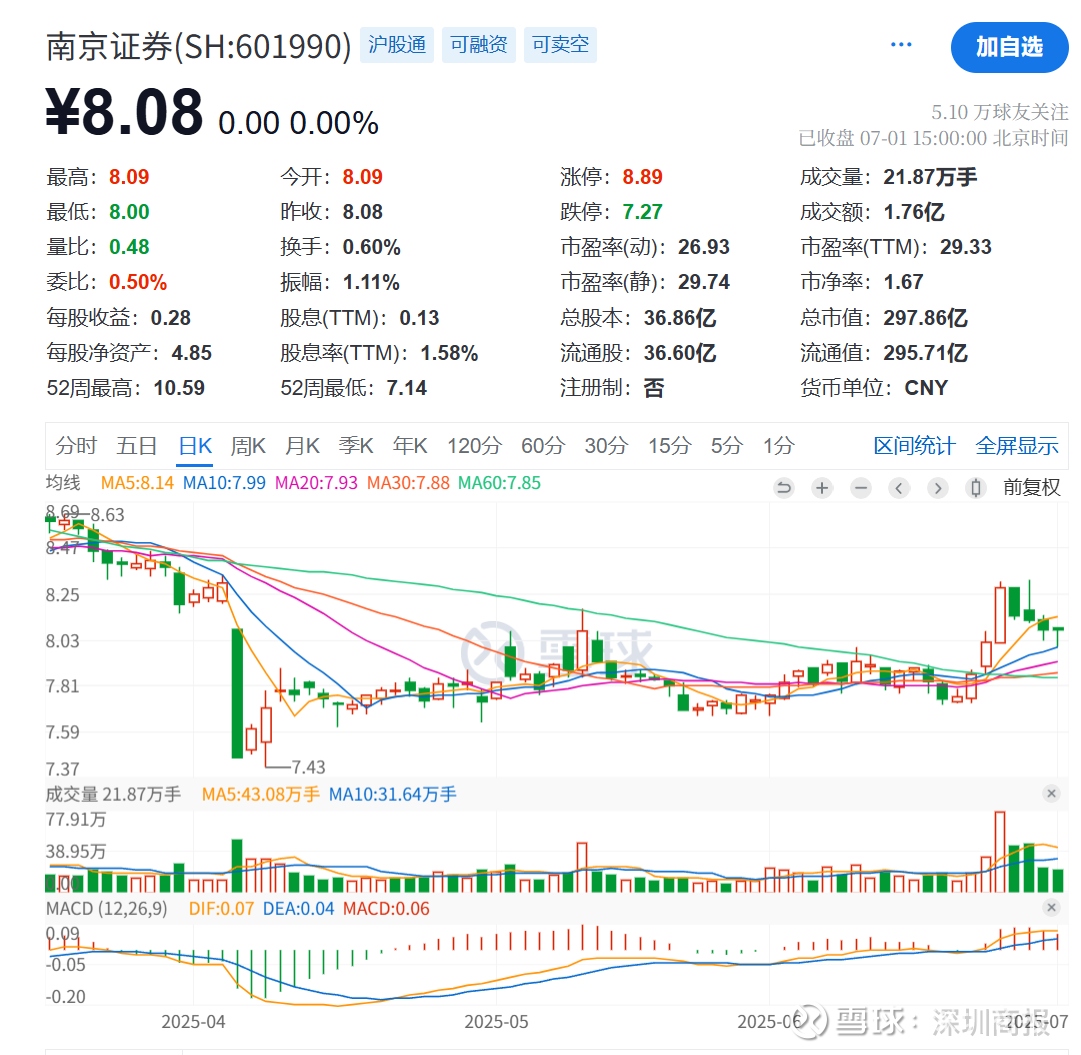Image resolution: width=1081 pixels, height=1055 pixels.
Task: Open 全屏显示 fullscreen view
Action: [x=1017, y=446]
